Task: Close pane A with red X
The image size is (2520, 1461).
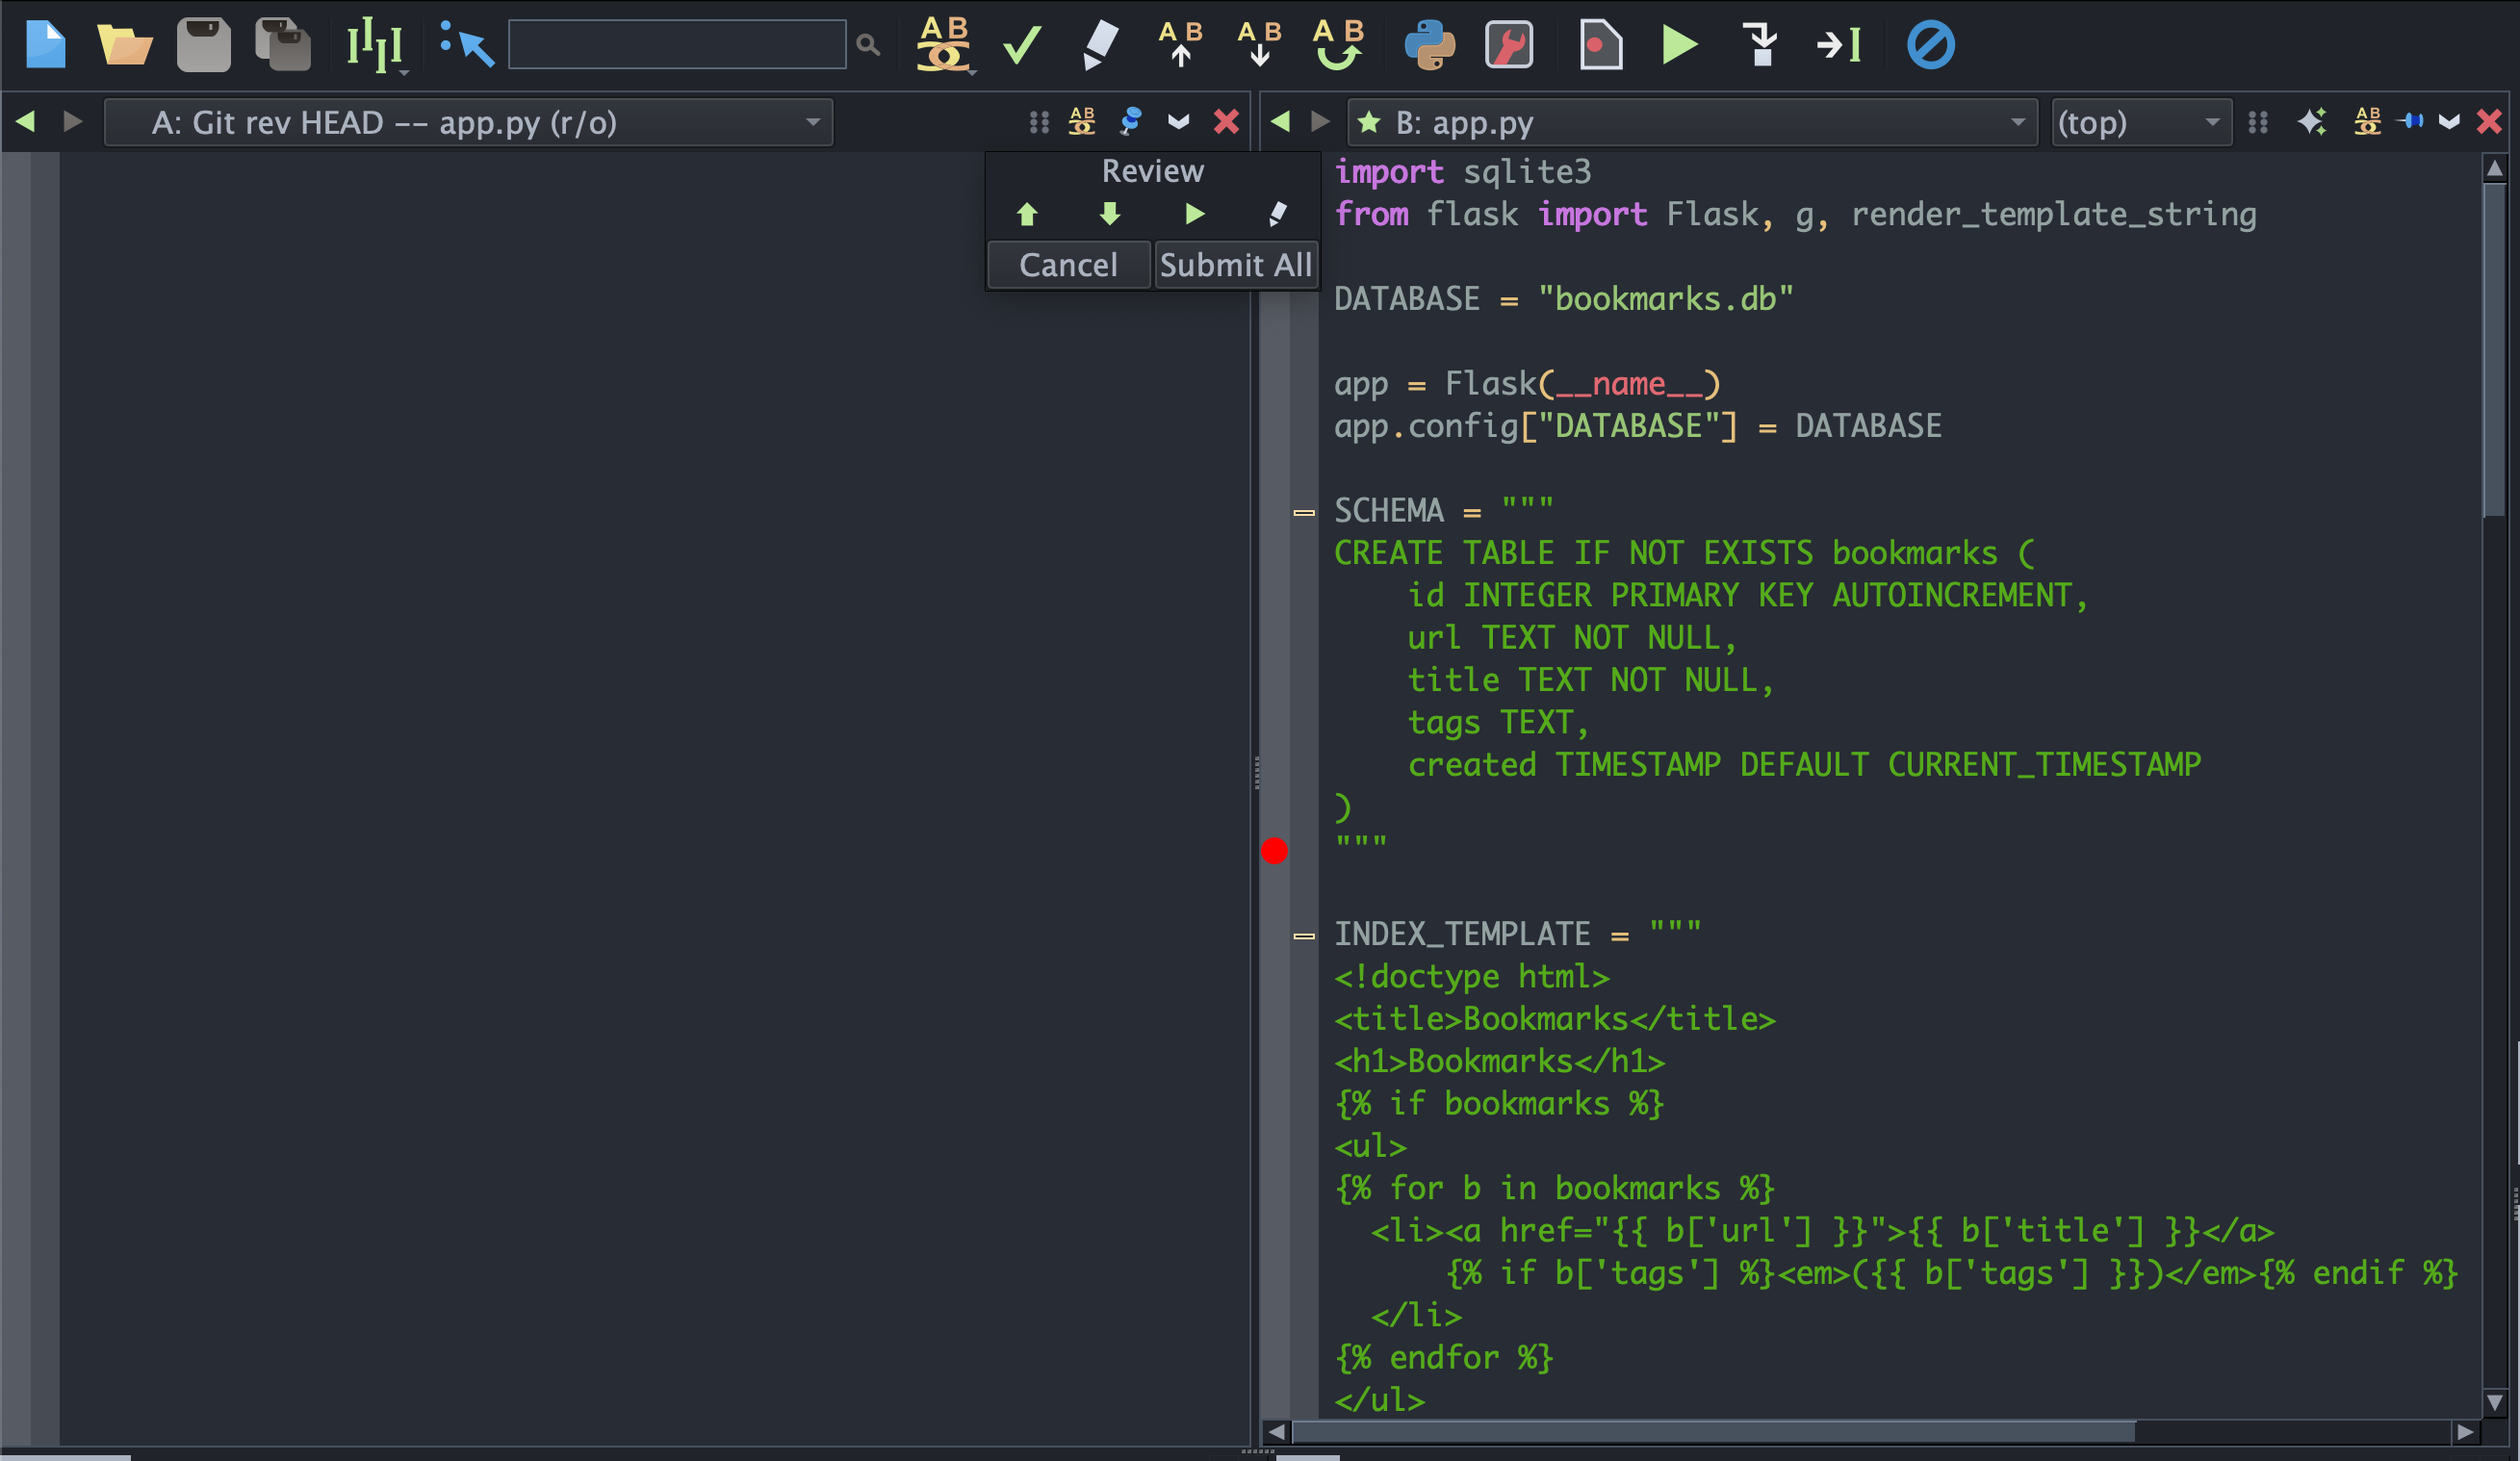Action: [1226, 122]
